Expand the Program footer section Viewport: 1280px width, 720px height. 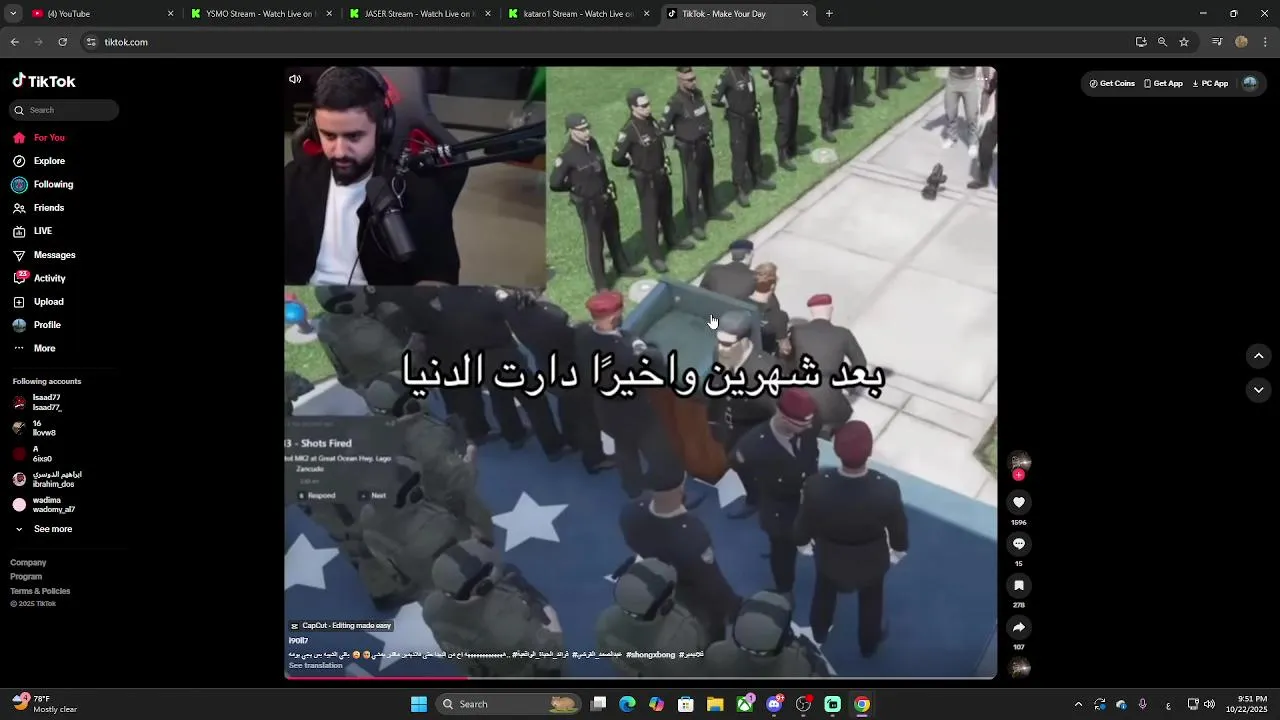coord(26,577)
